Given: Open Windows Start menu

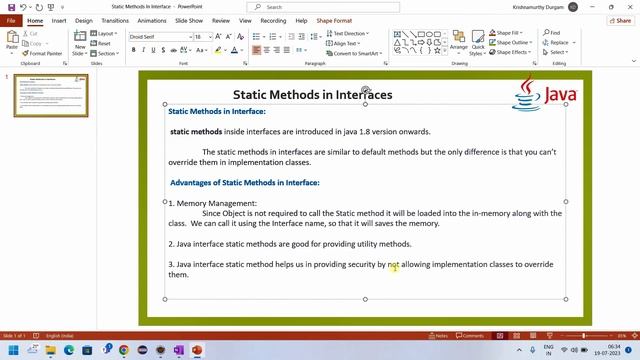Looking at the screenshot, I should point(13,350).
